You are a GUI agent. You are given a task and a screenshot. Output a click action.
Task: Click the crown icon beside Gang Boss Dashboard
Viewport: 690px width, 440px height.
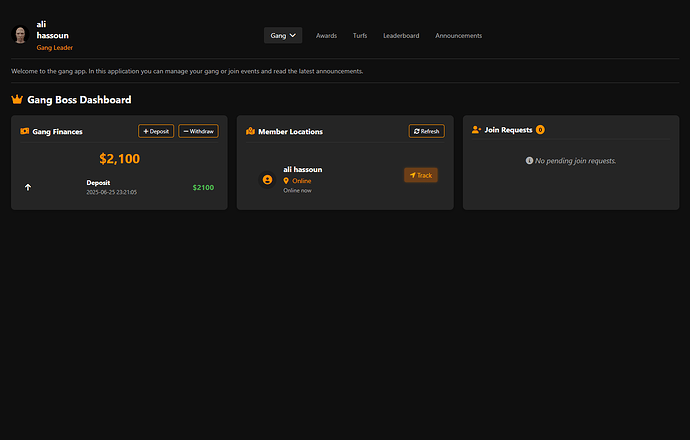(x=17, y=99)
